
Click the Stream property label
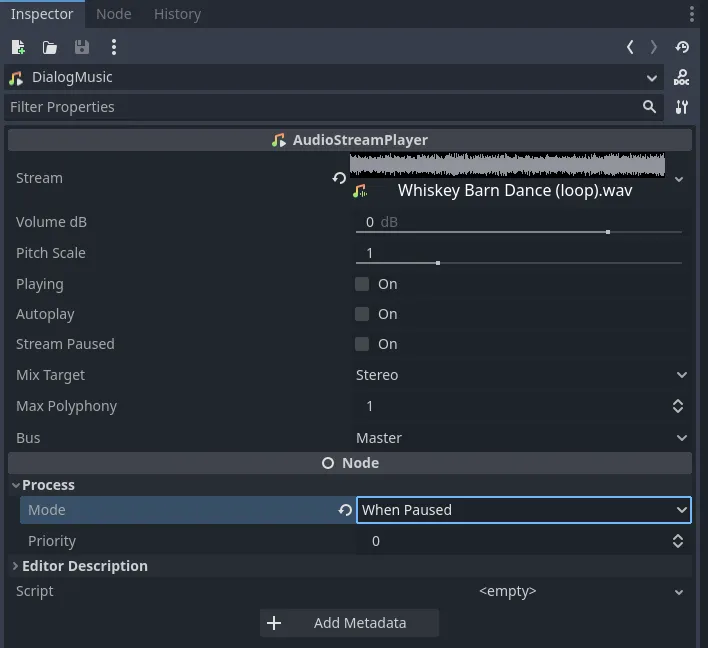tap(39, 178)
